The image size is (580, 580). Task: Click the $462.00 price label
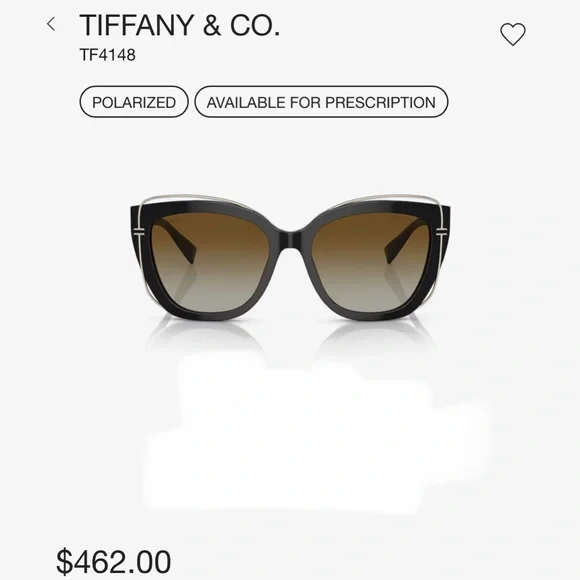coord(114,562)
